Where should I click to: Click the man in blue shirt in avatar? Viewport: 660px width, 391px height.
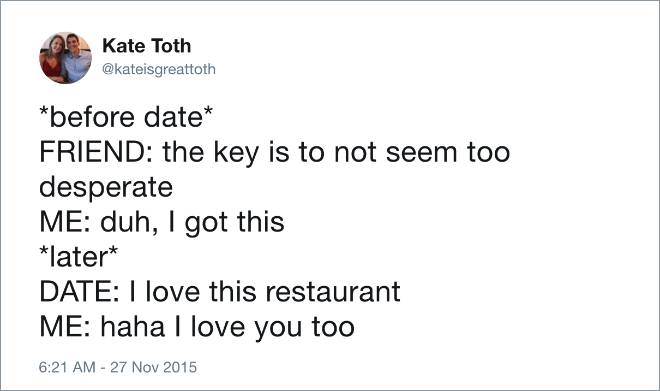[x=77, y=58]
